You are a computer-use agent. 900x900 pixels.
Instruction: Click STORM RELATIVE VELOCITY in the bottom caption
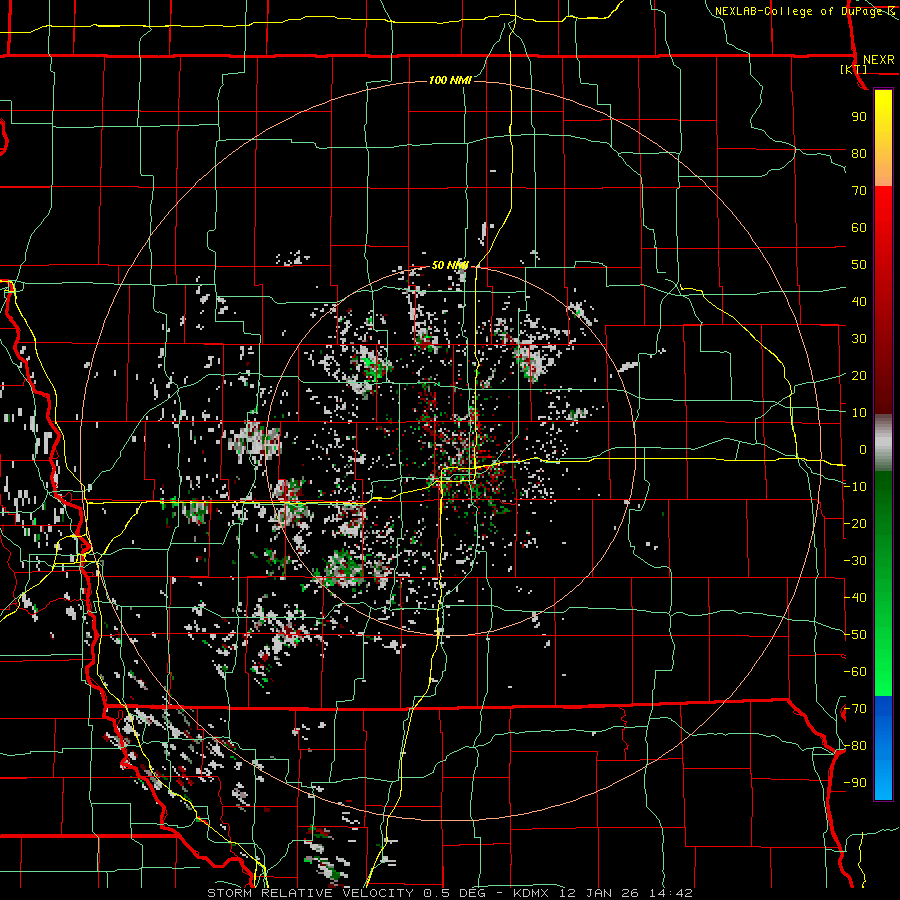[x=310, y=893]
